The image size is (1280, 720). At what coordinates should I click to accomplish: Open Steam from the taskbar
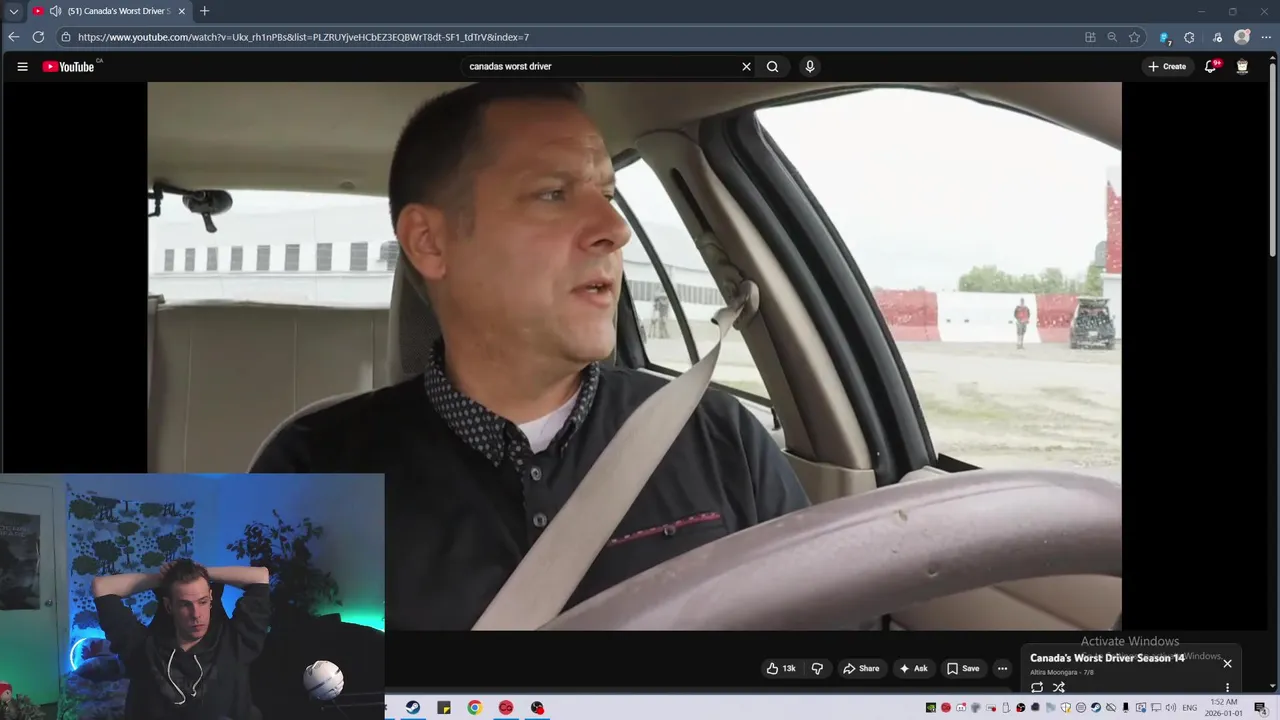tap(412, 708)
